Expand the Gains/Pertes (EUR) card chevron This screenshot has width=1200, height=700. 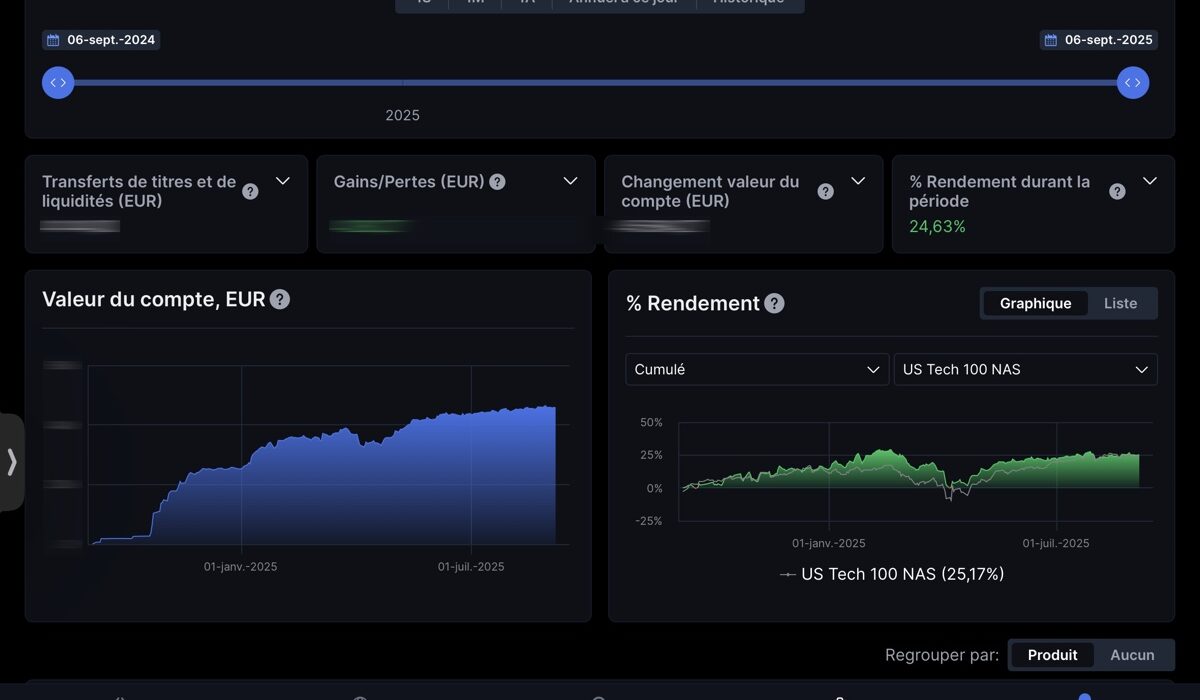(x=570, y=181)
